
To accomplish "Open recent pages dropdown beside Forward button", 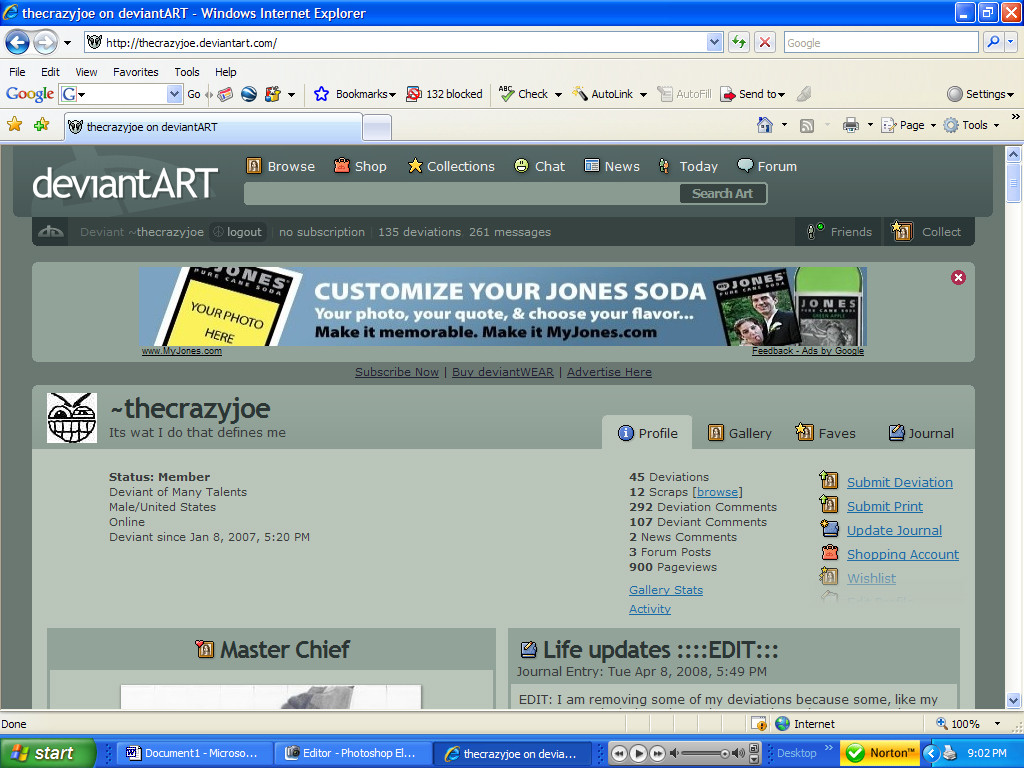I will (67, 43).
